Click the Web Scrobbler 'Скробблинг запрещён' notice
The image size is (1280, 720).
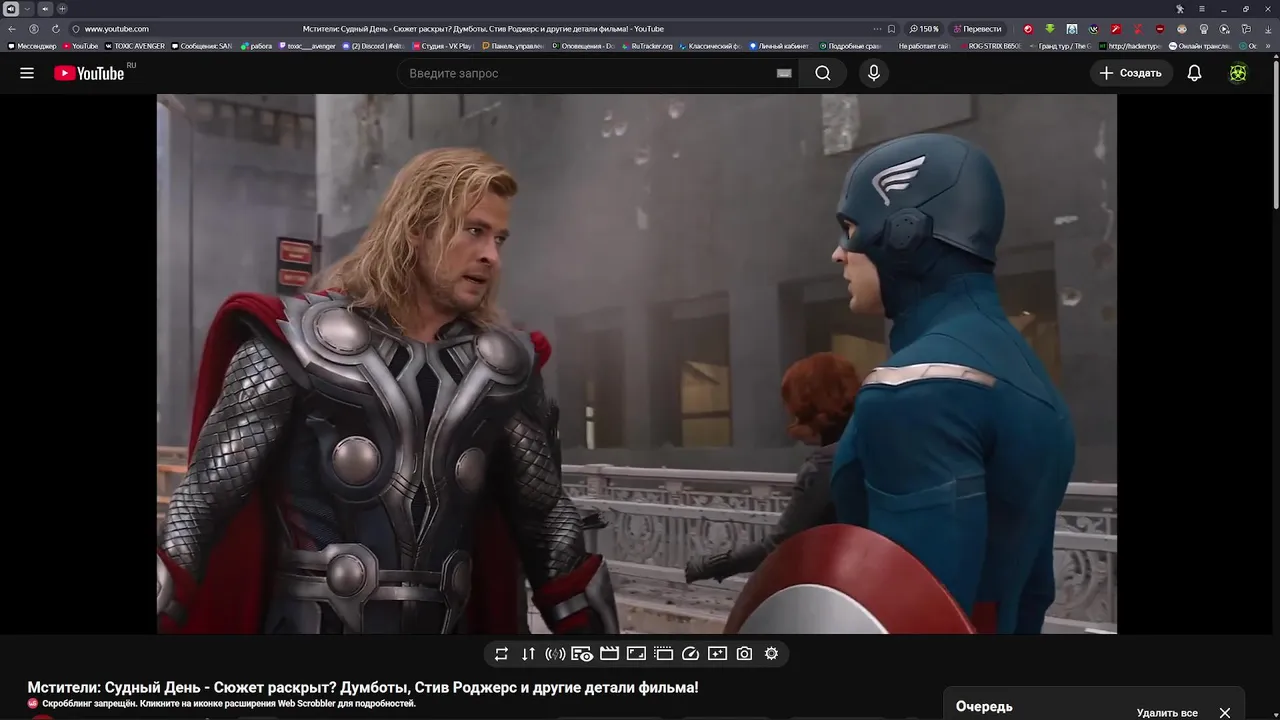[x=221, y=704]
